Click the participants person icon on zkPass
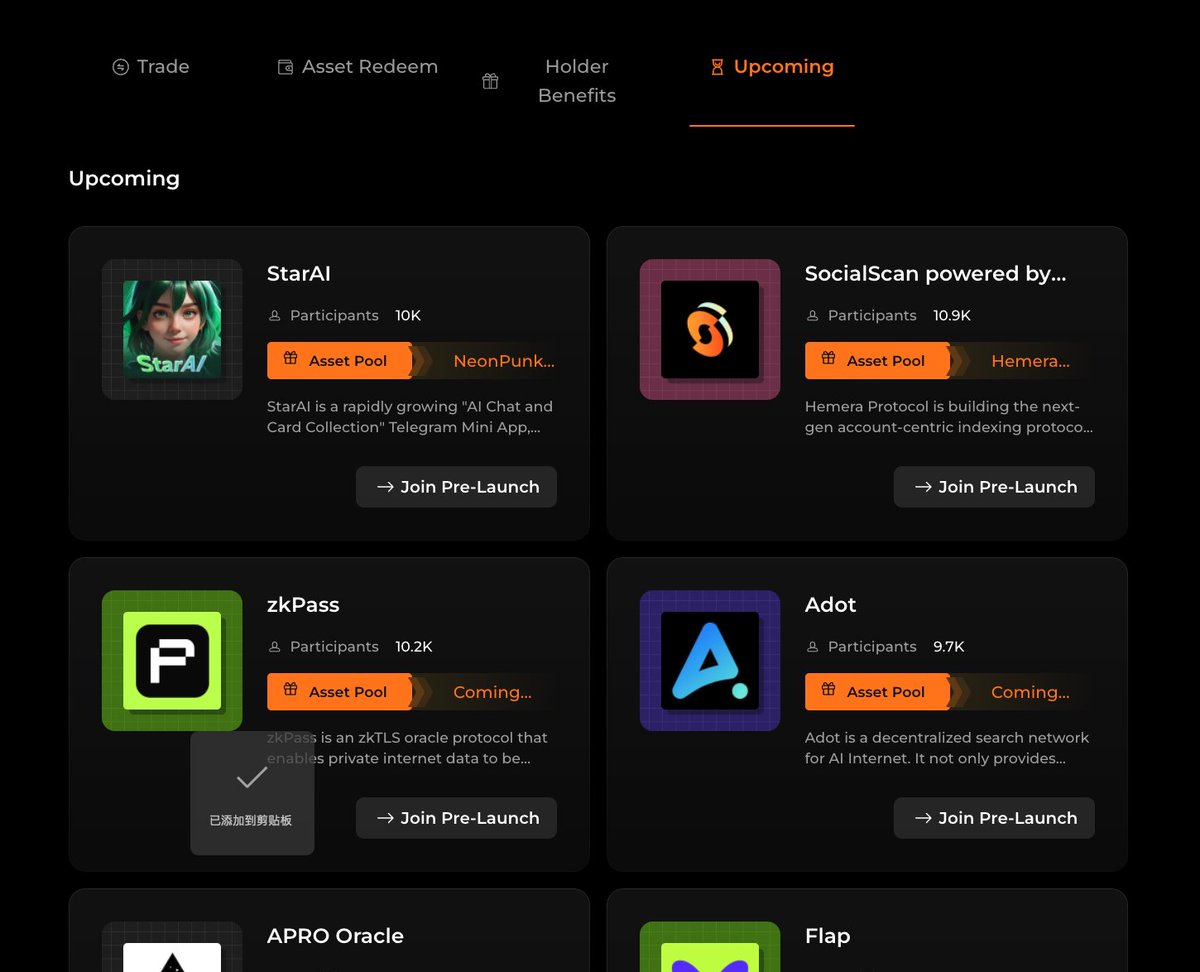The image size is (1200, 972). [x=275, y=647]
